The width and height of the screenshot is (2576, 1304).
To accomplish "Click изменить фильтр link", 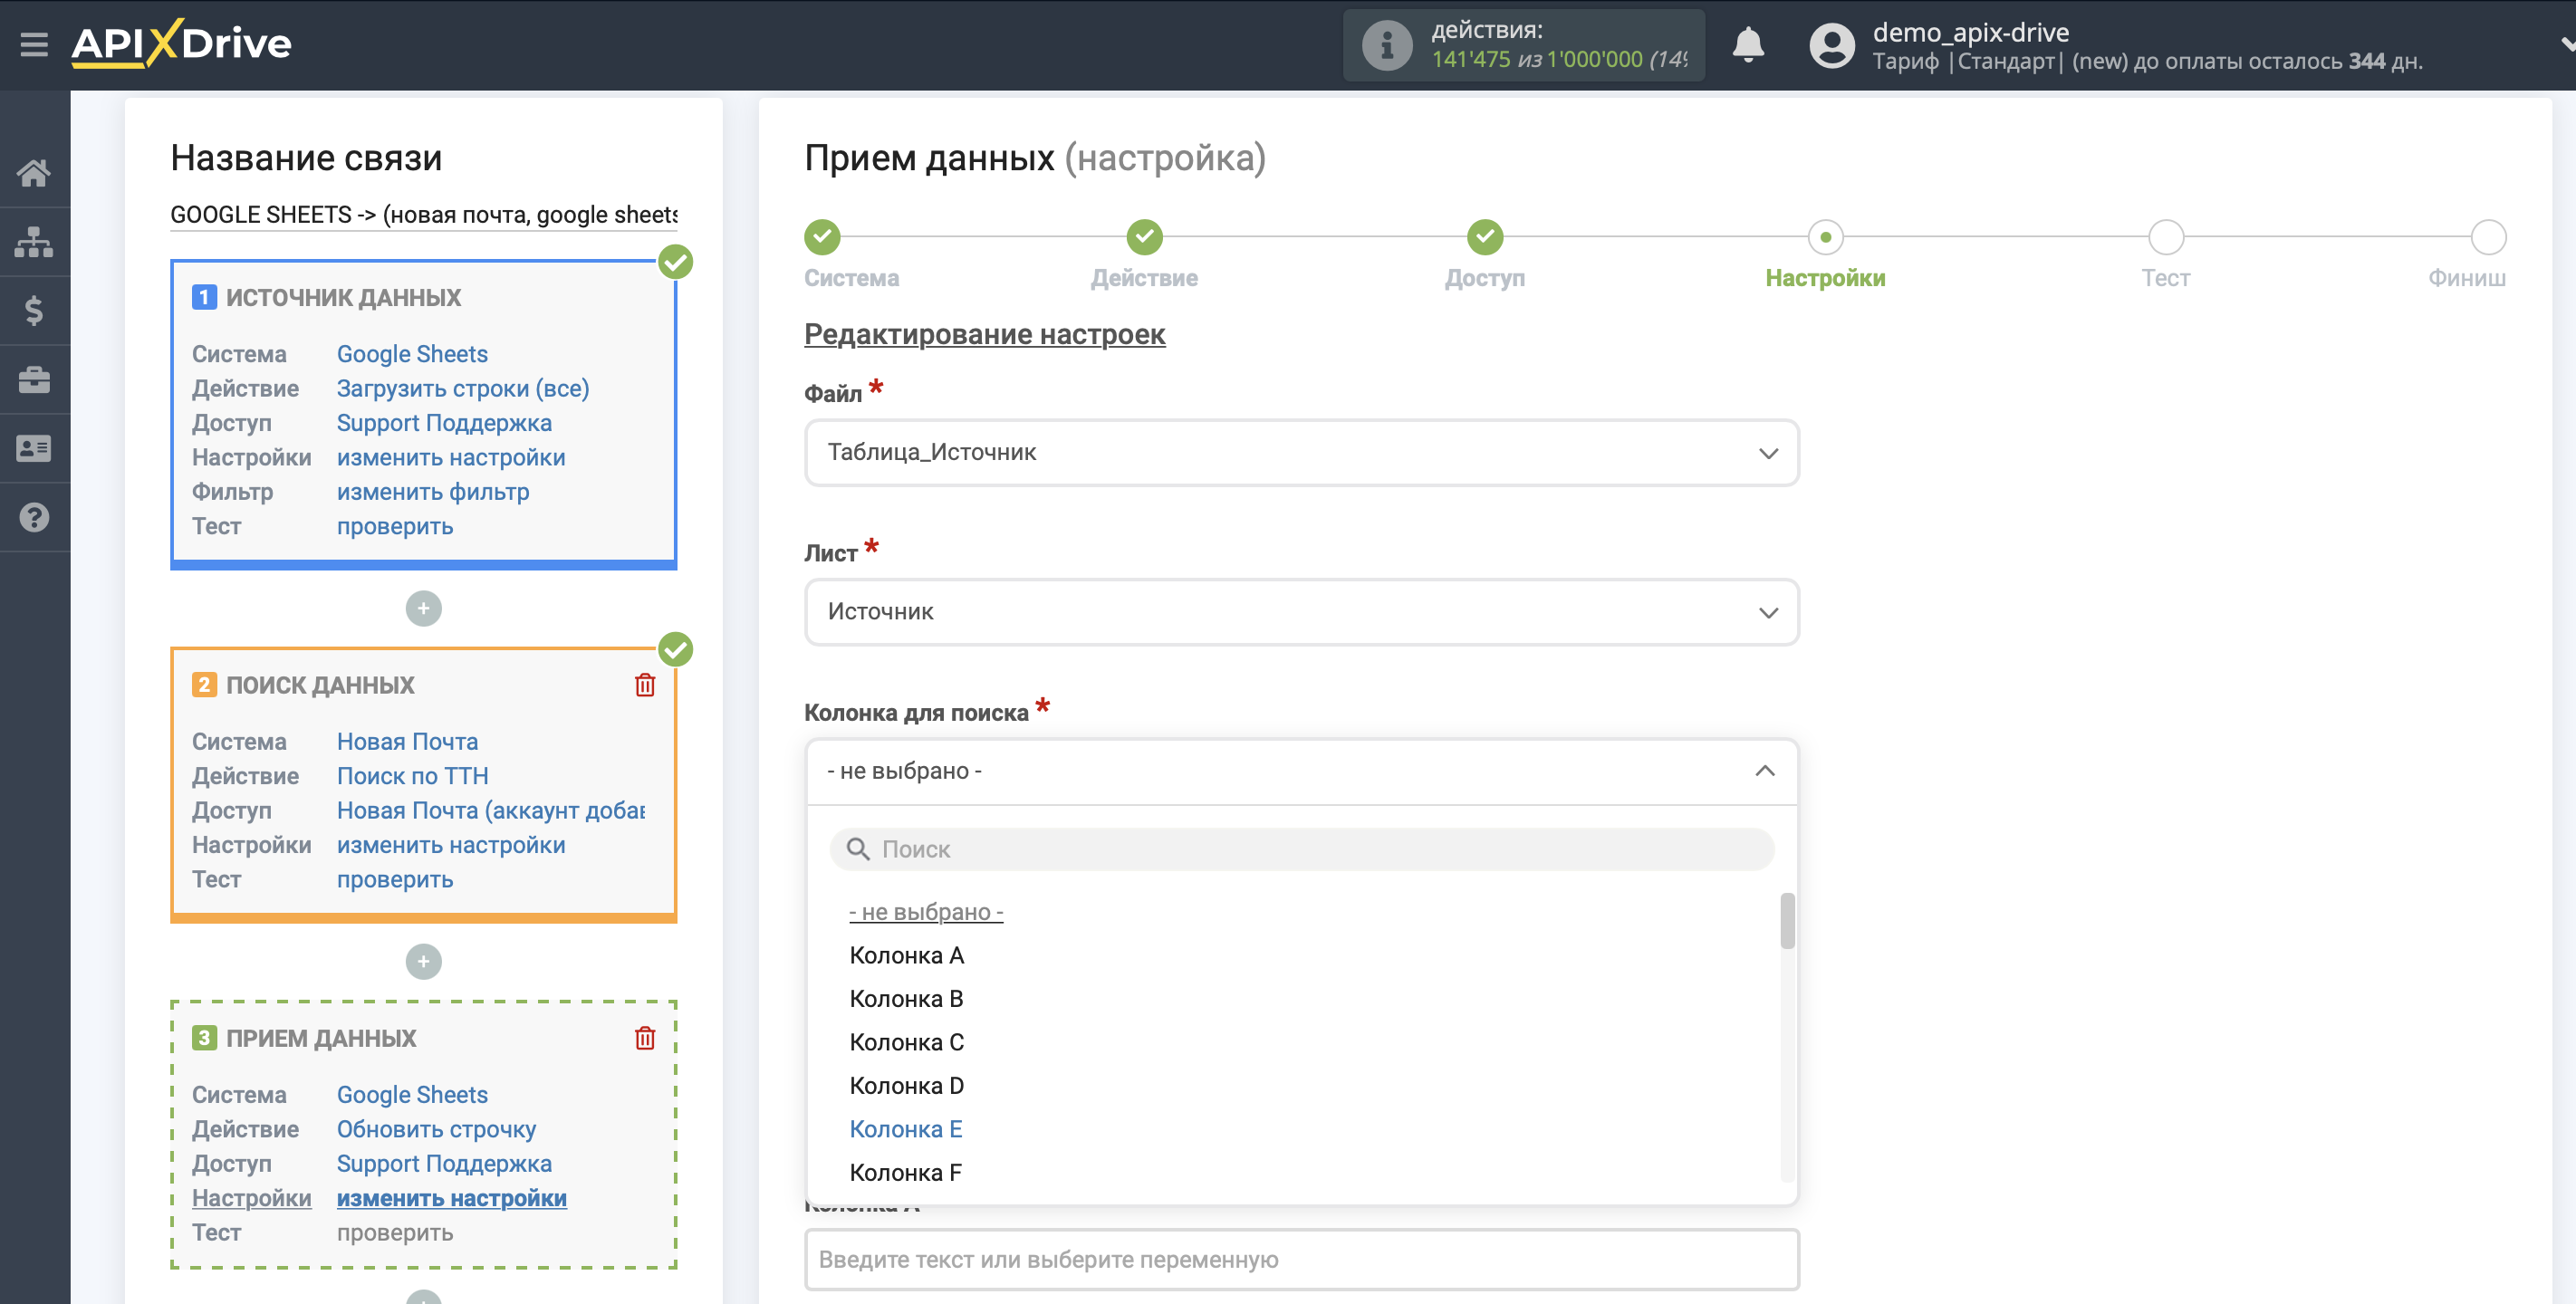I will click(433, 491).
